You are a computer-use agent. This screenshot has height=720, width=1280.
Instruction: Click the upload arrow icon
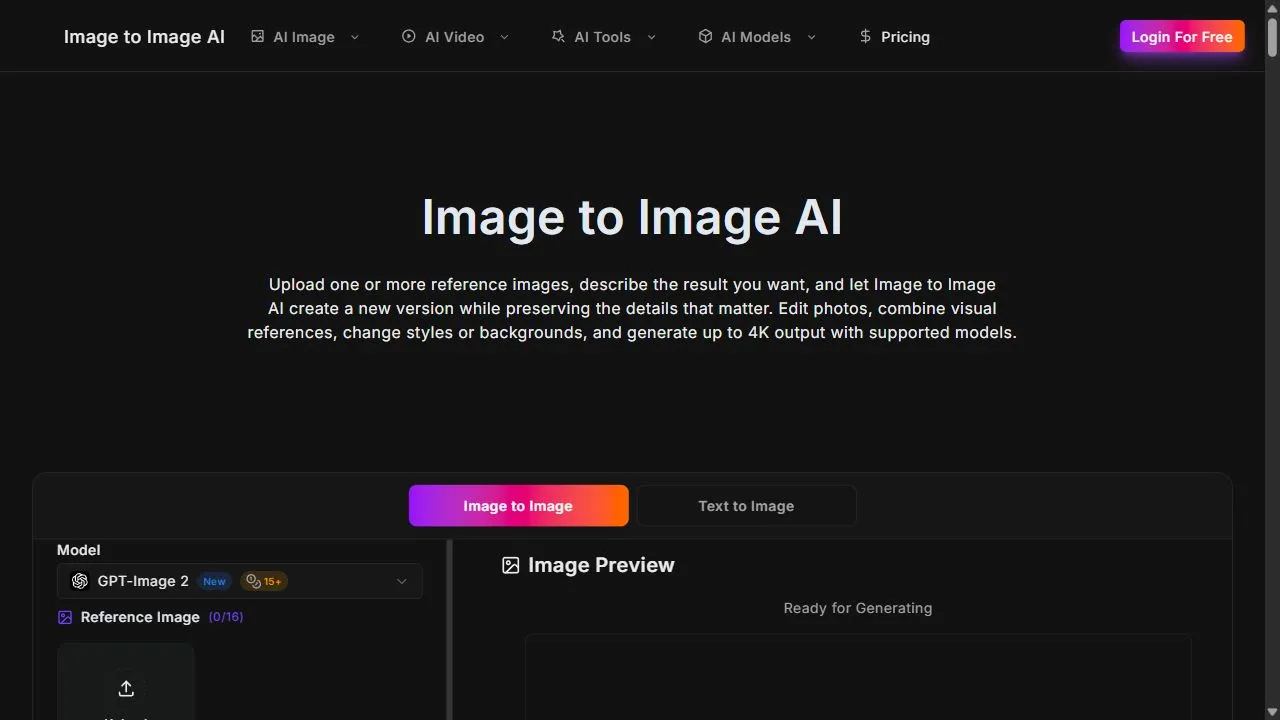point(126,688)
